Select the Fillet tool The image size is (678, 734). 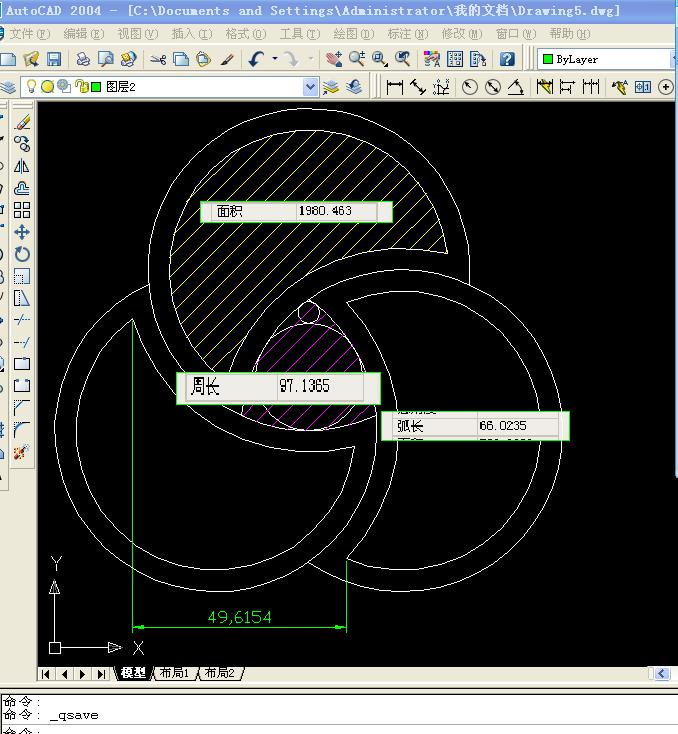[22, 429]
